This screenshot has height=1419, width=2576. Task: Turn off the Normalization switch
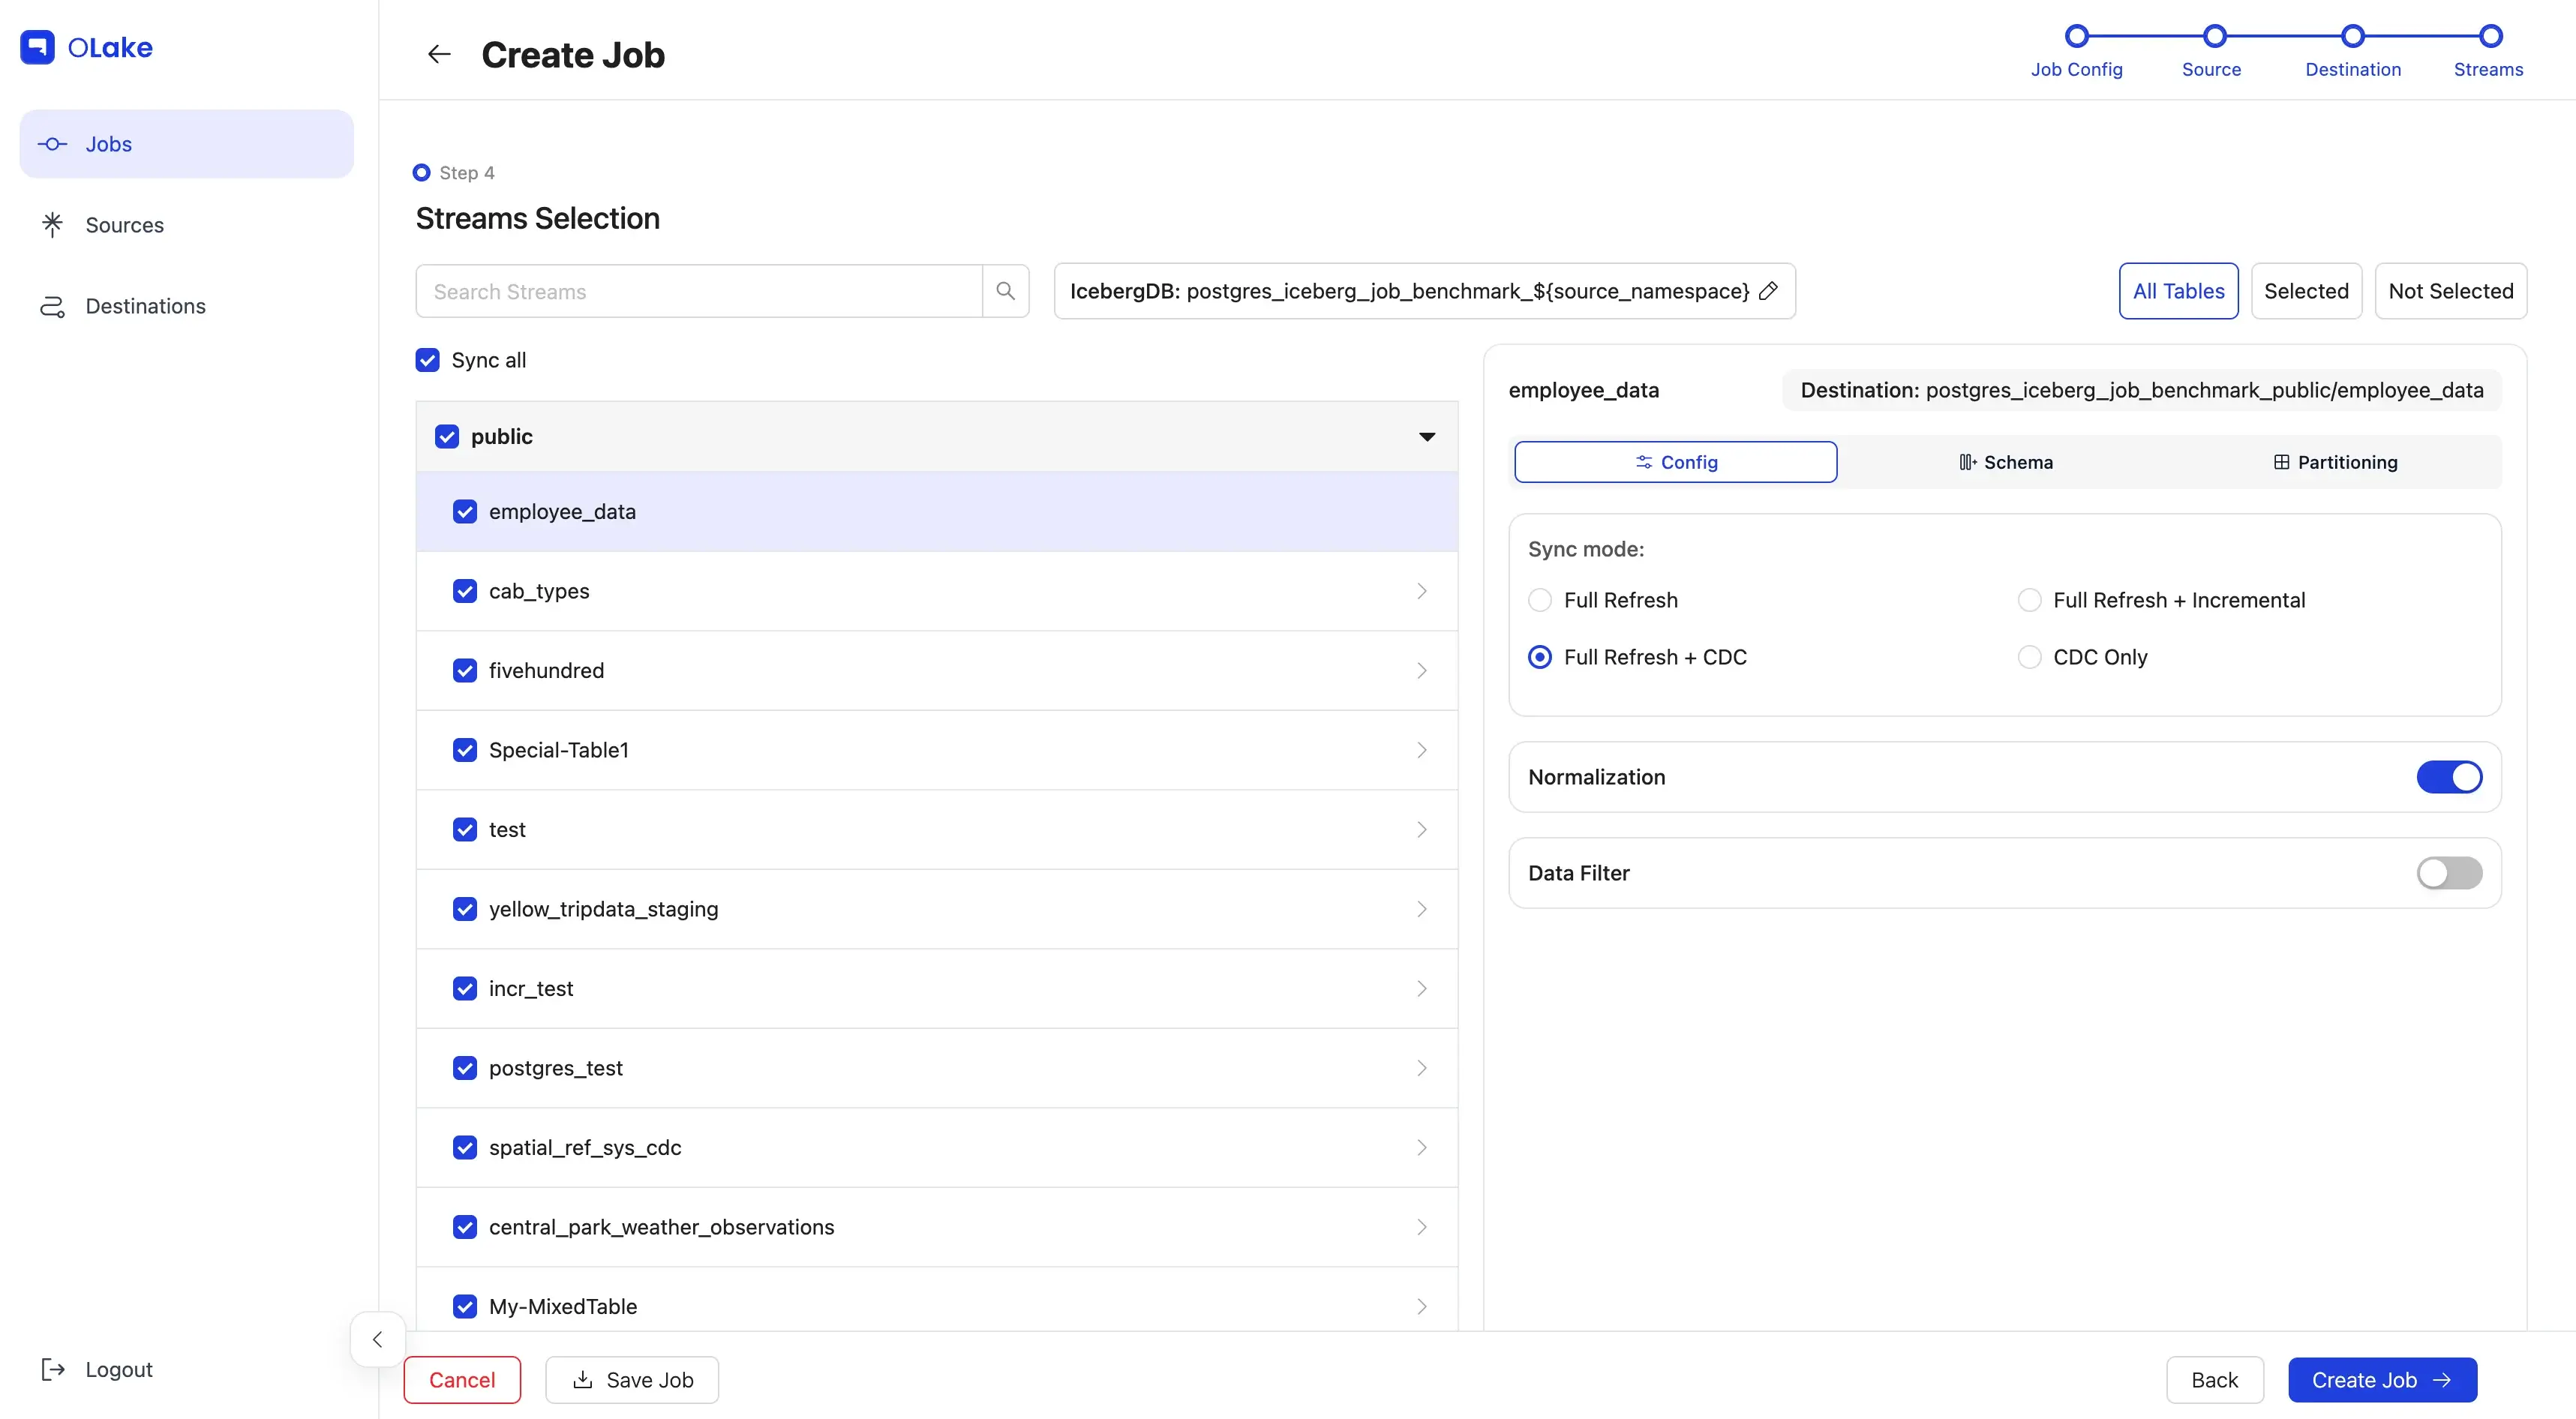pyautogui.click(x=2448, y=777)
